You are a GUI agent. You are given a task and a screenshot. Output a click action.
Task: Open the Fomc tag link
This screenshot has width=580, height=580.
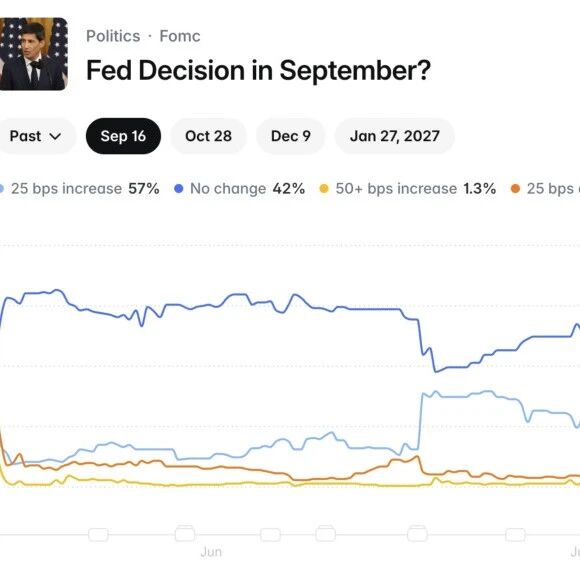point(180,36)
